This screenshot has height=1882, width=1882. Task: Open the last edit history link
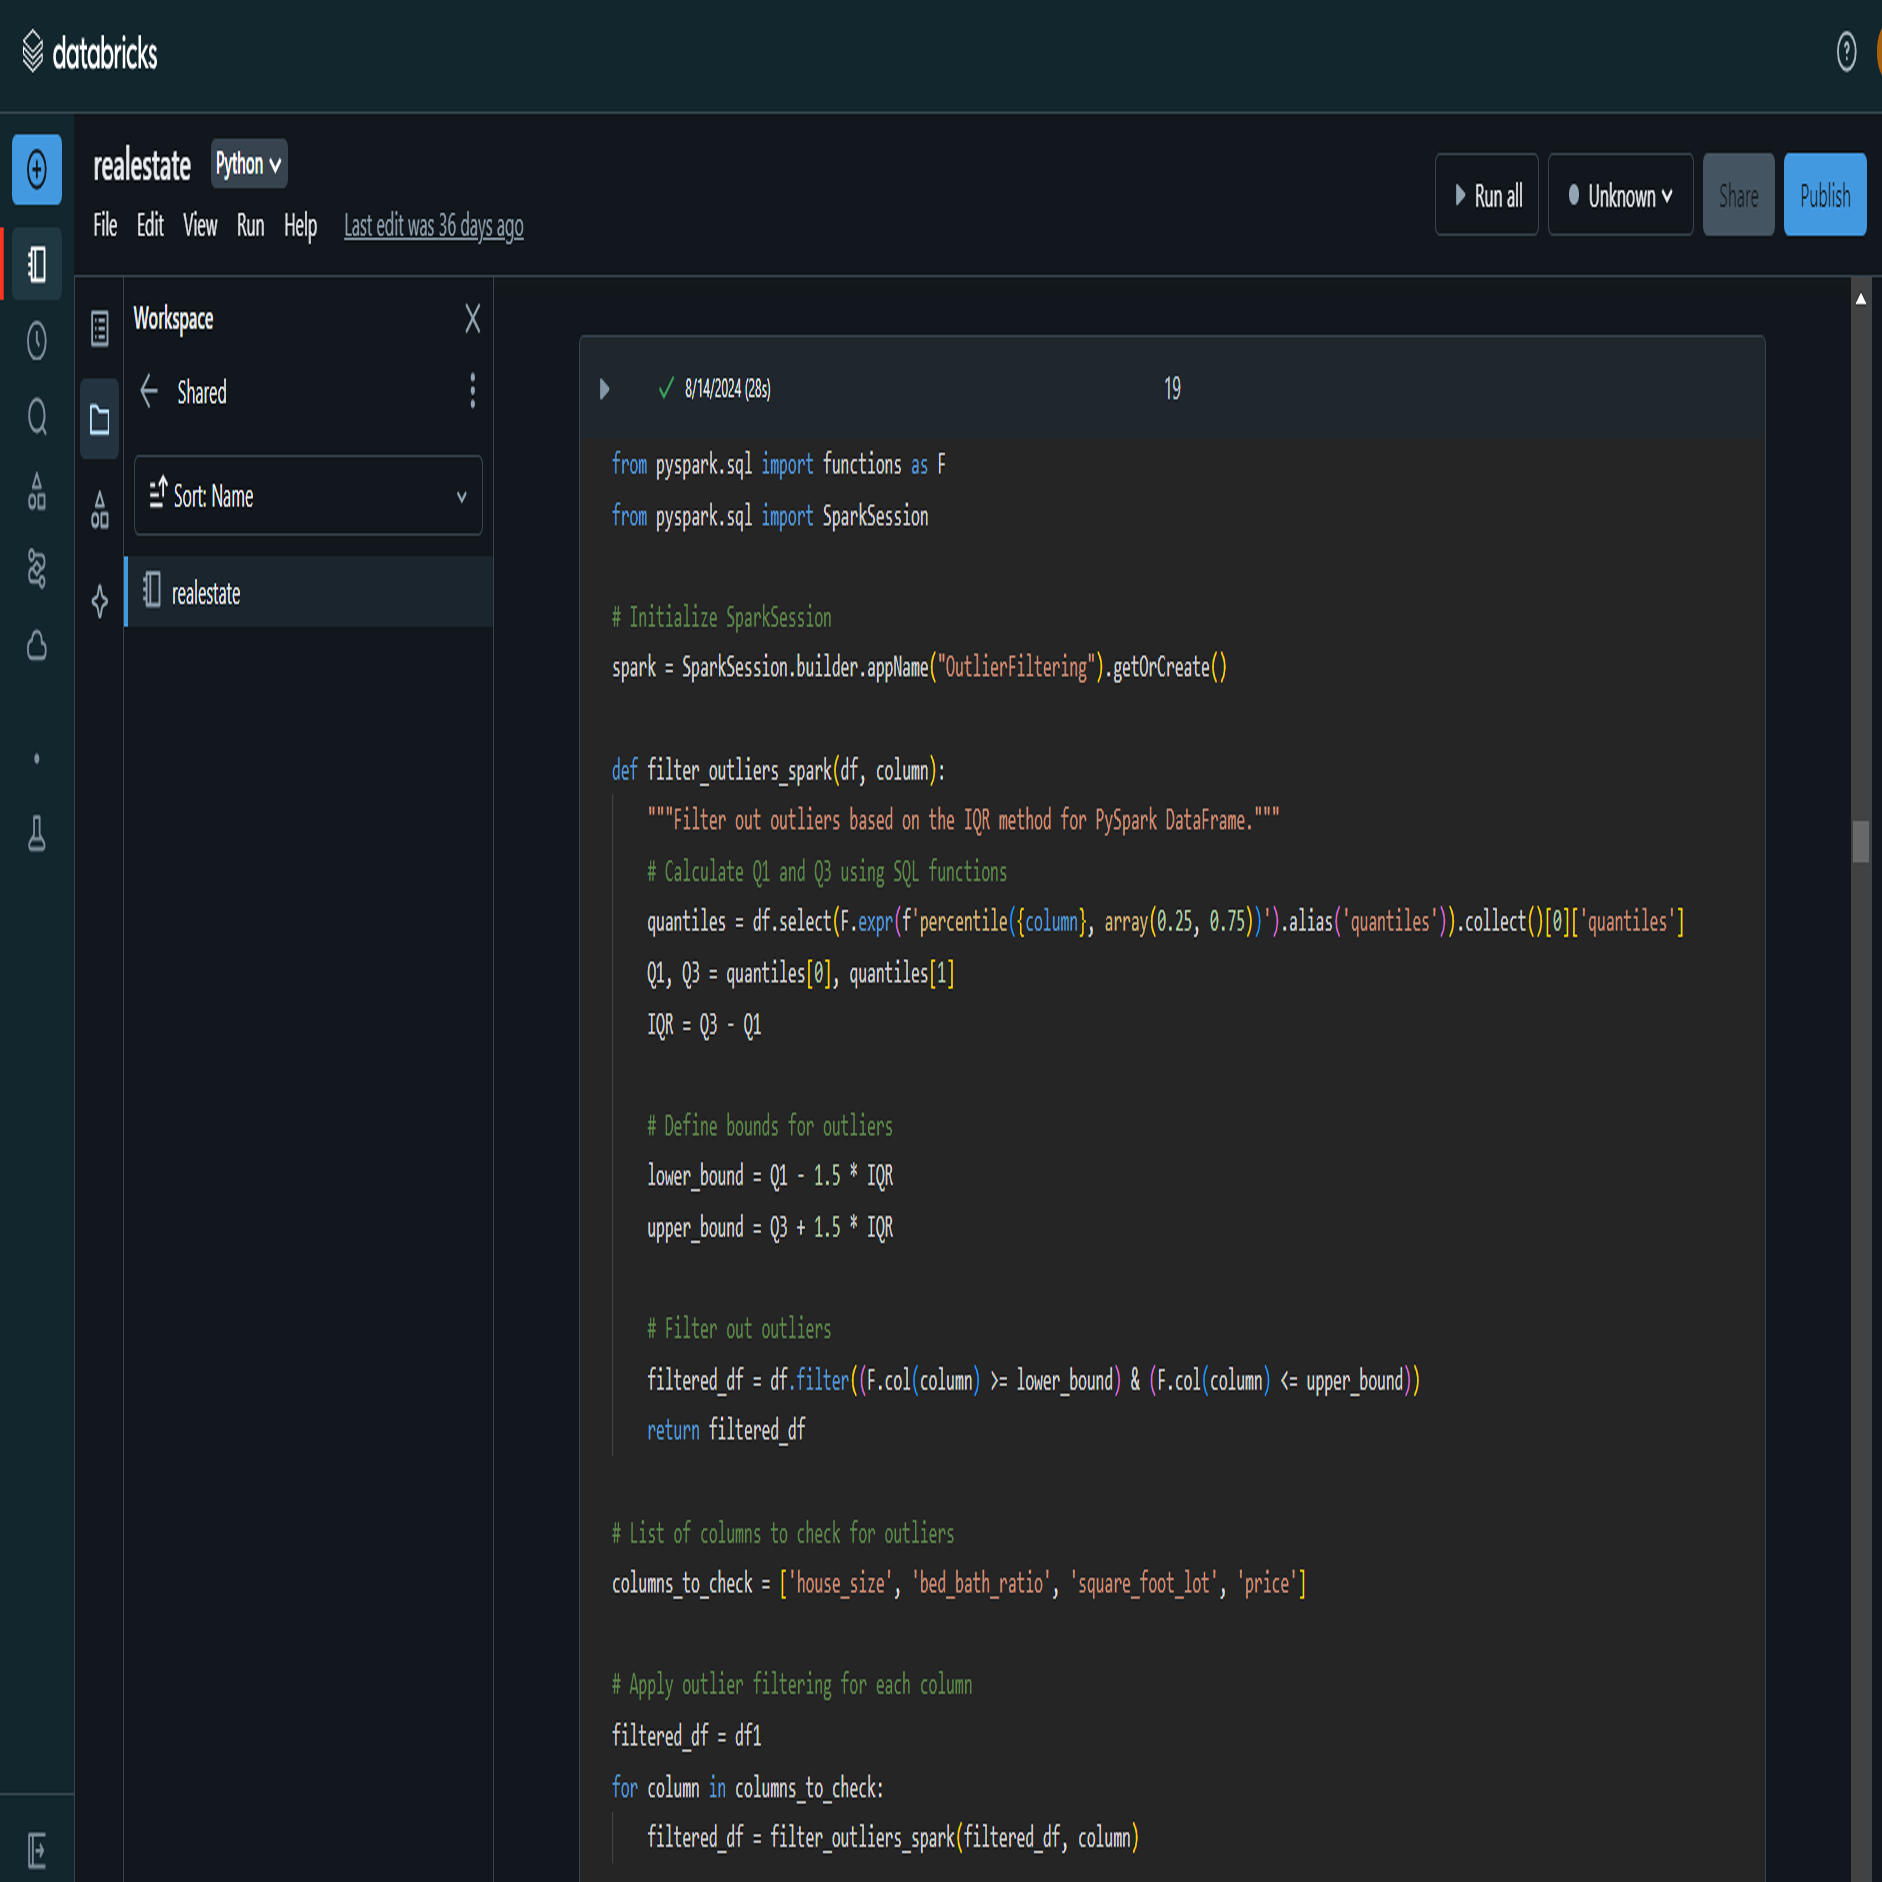click(x=433, y=226)
